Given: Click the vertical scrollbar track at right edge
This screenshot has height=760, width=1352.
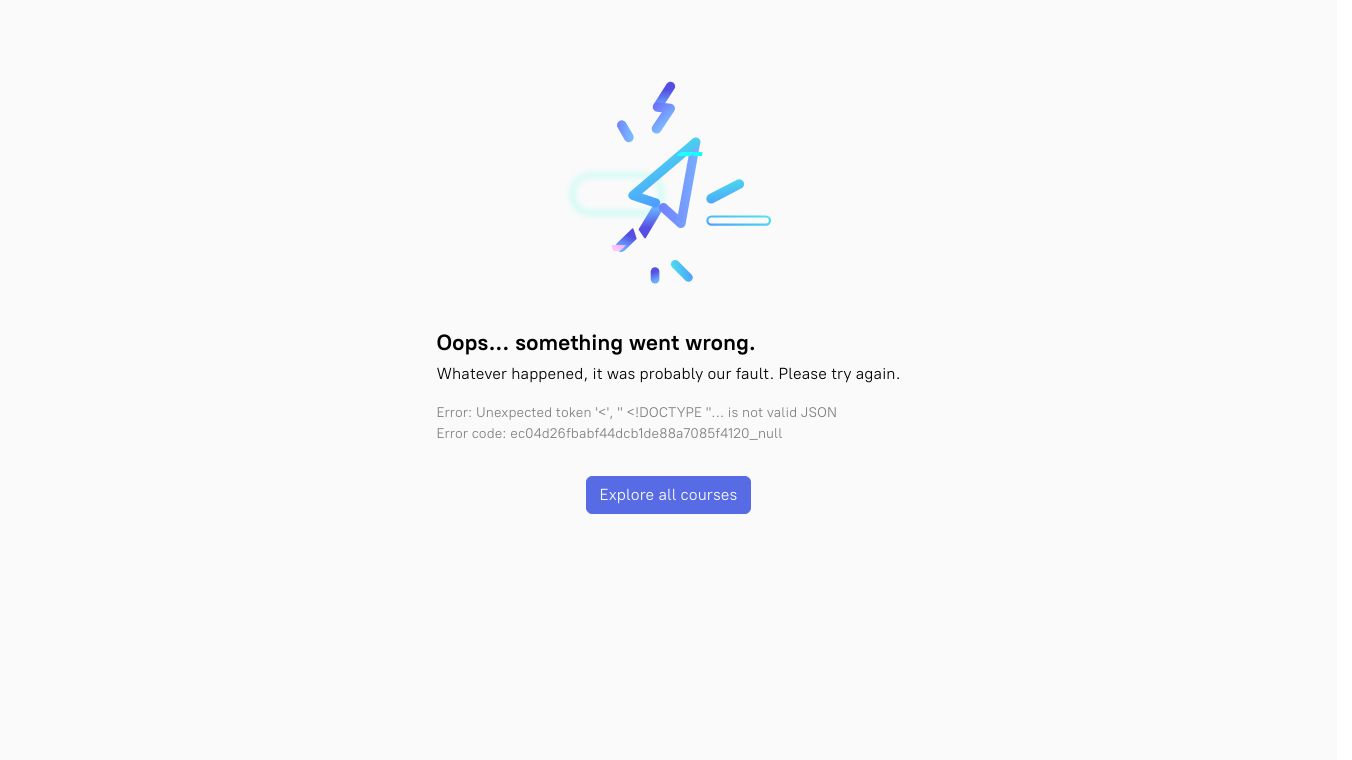Looking at the screenshot, I should (1344, 380).
